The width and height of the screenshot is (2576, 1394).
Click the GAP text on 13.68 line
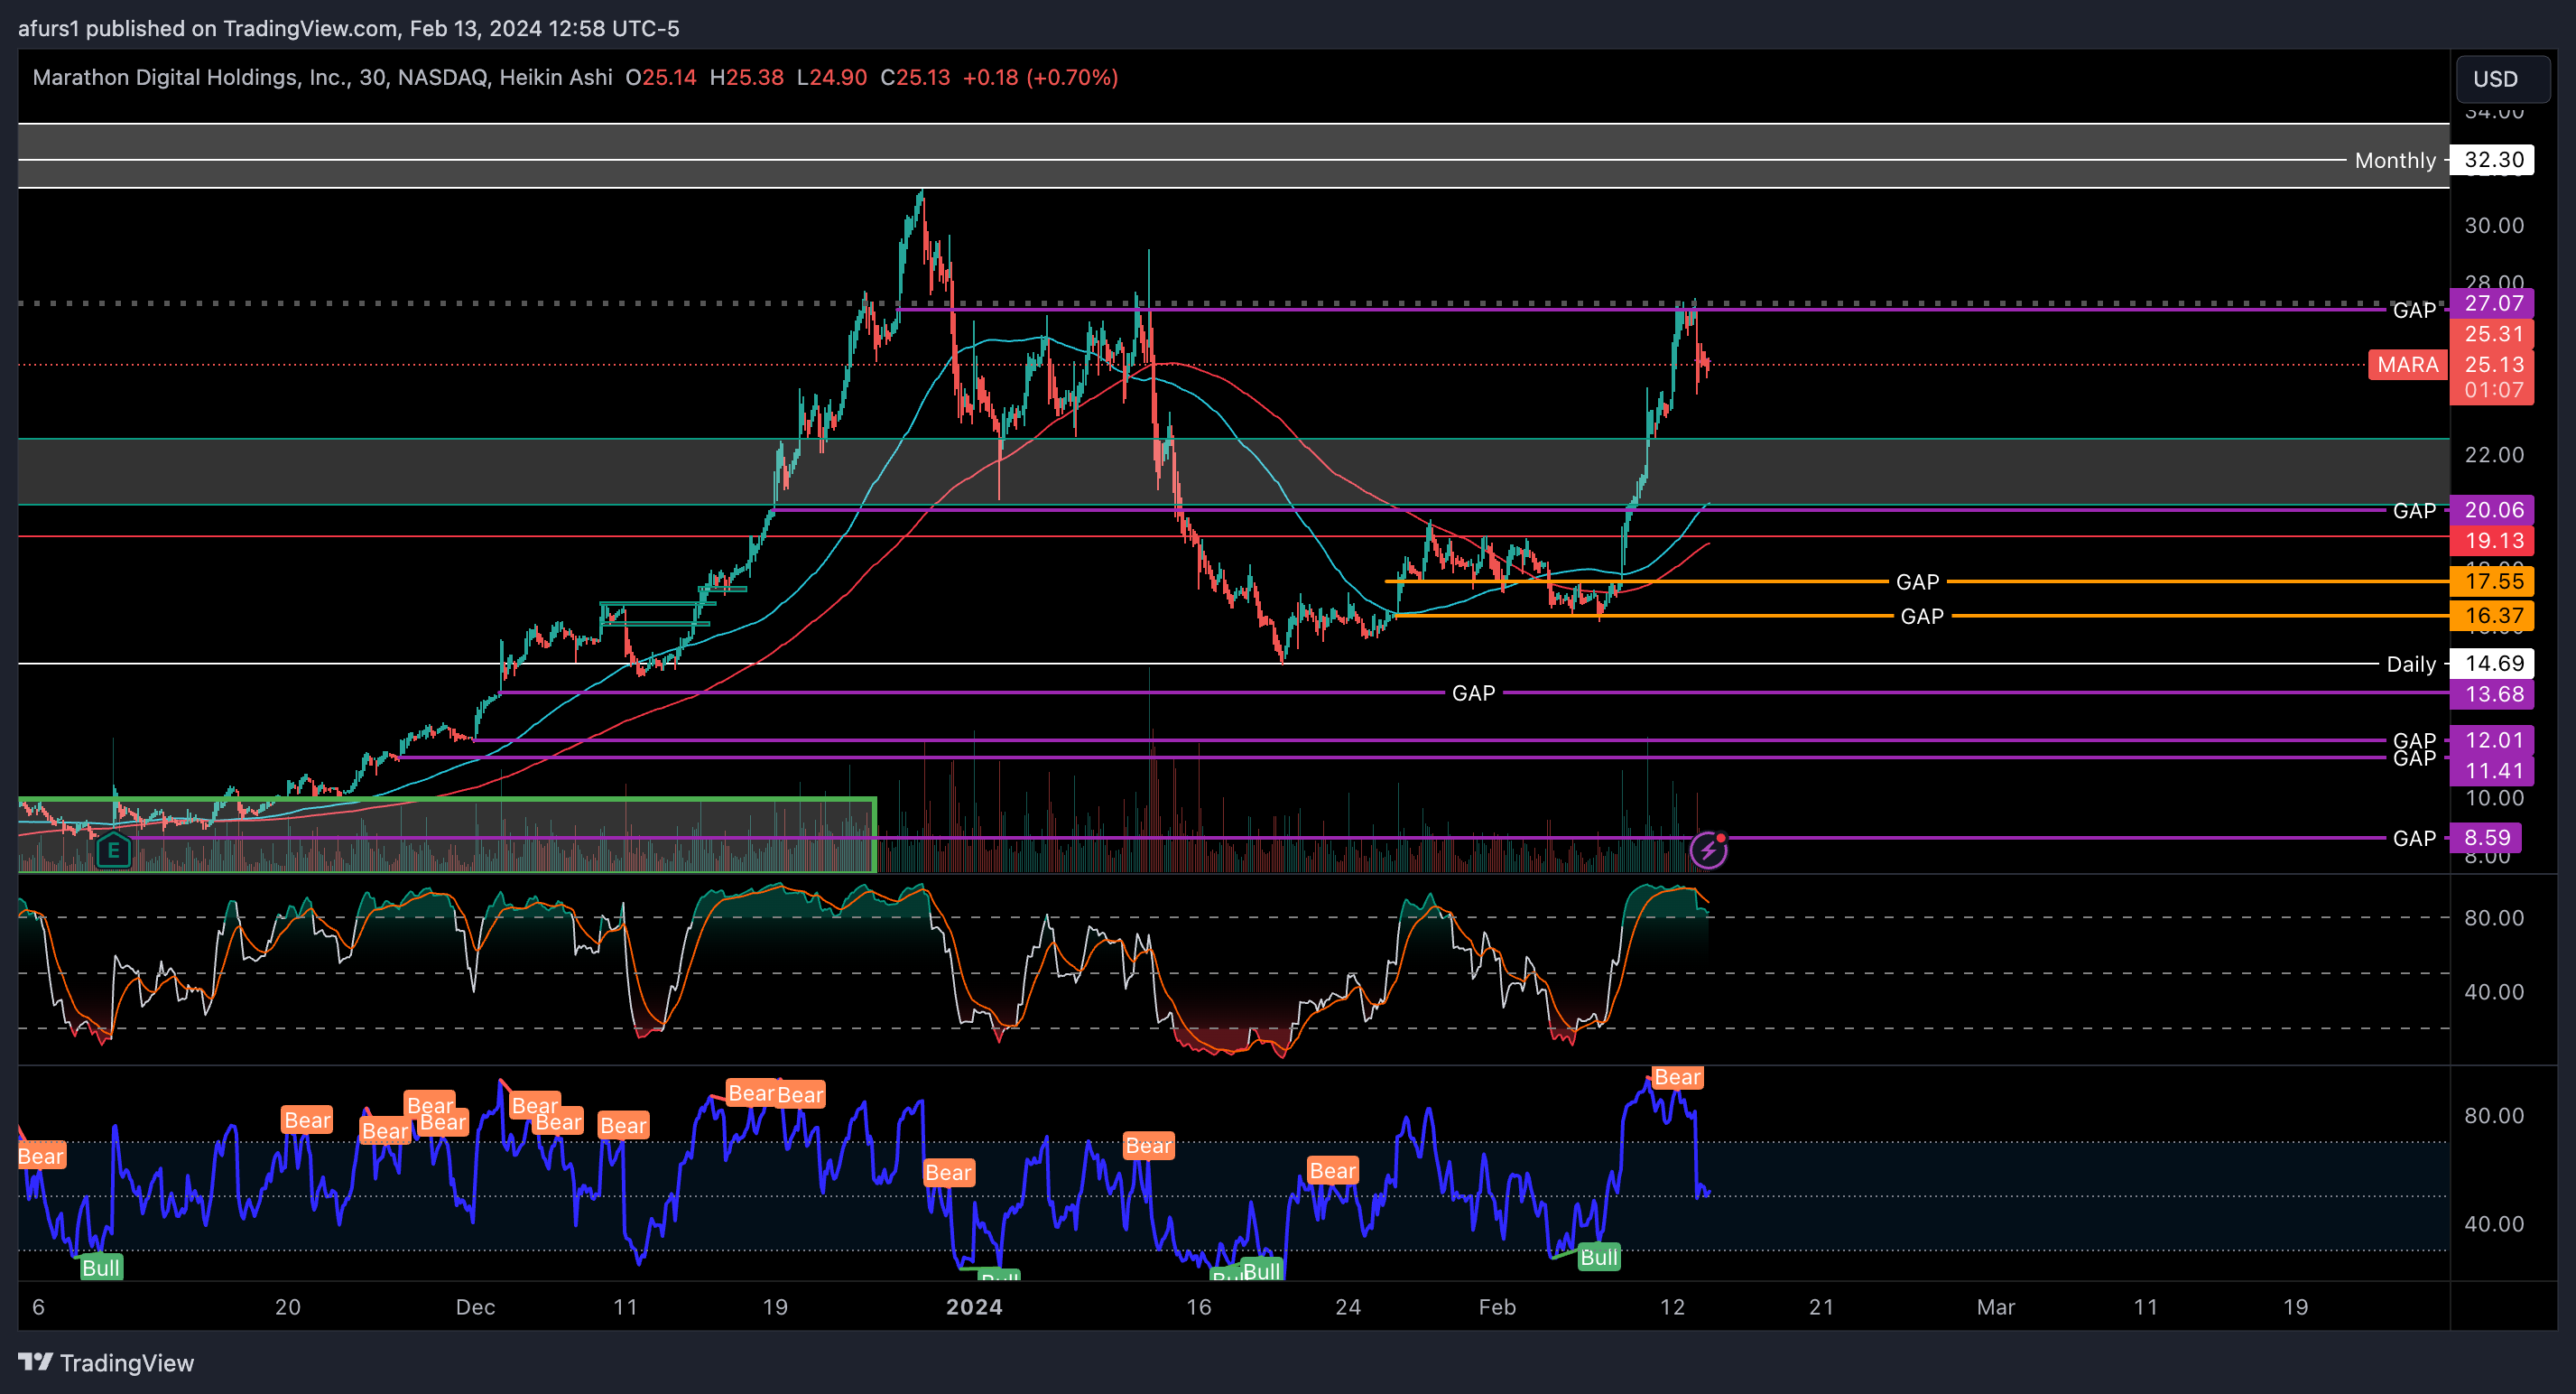[x=1473, y=693]
